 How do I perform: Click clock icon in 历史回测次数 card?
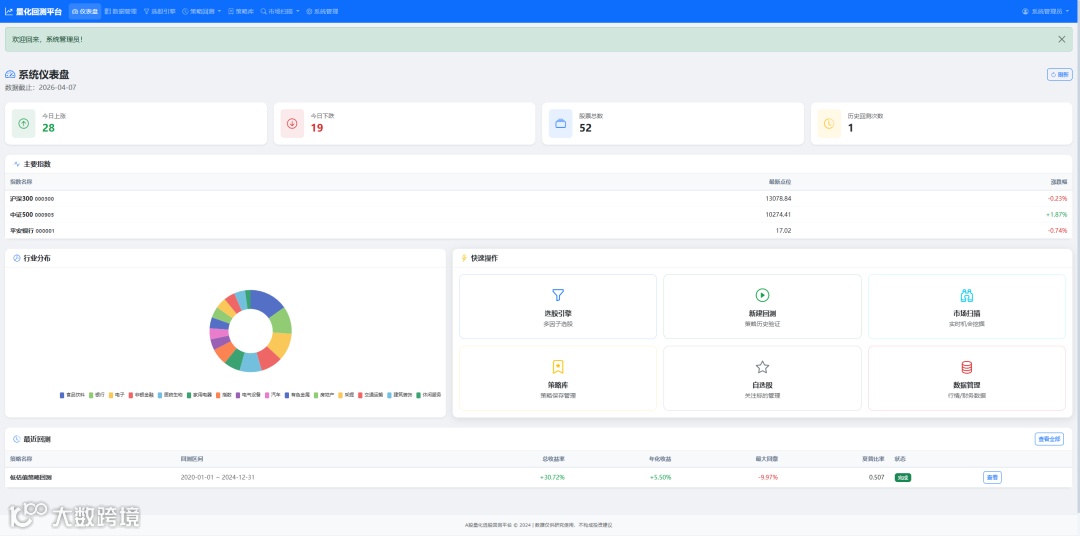pyautogui.click(x=829, y=124)
